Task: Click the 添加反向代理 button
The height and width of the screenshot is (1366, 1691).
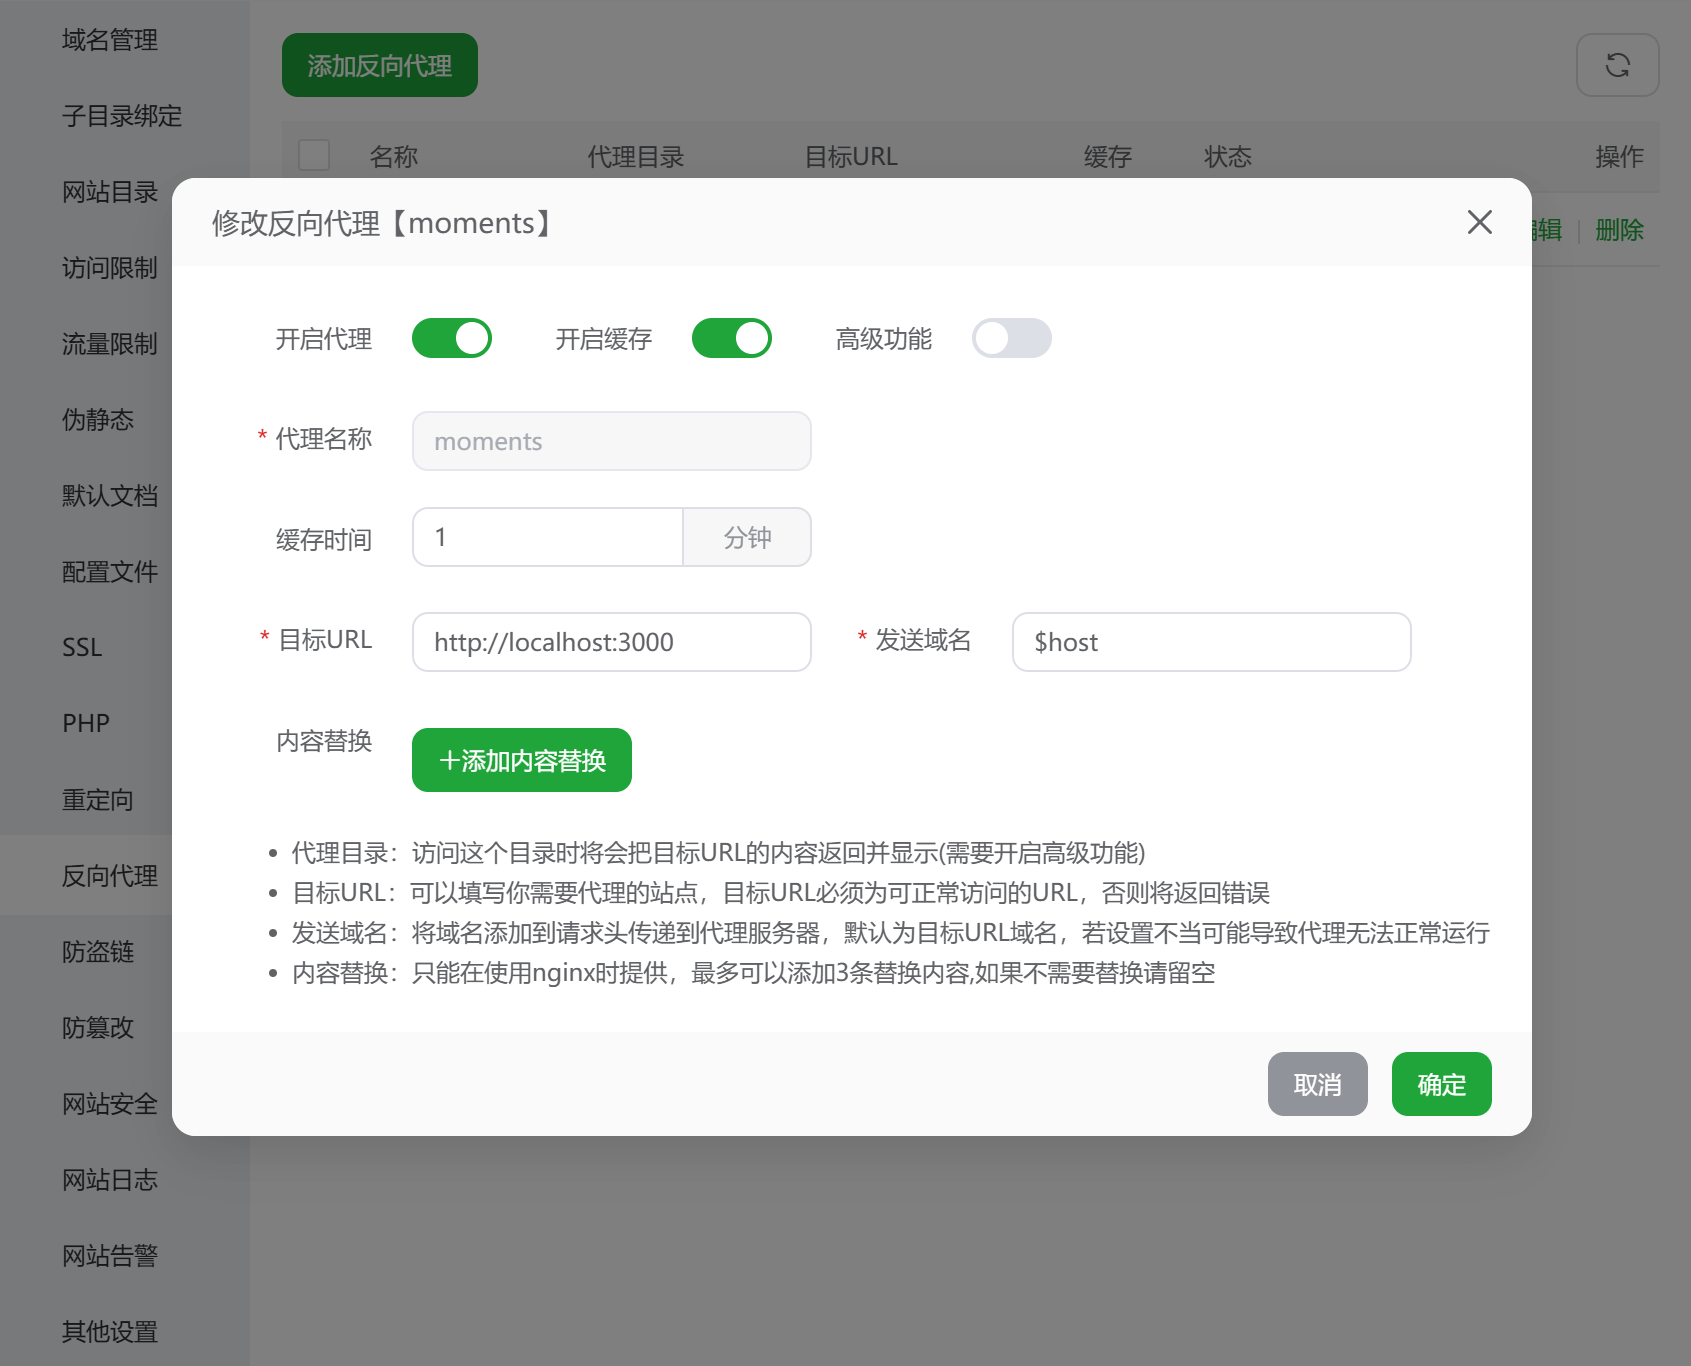Action: pos(380,64)
